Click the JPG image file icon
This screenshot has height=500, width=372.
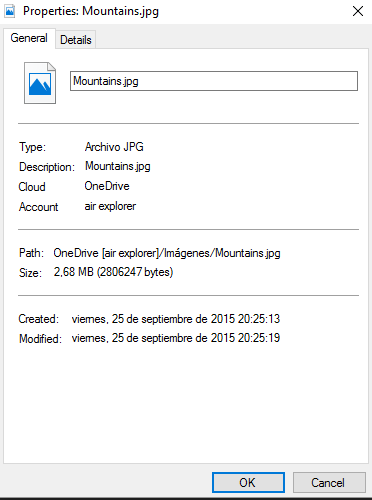coord(40,83)
